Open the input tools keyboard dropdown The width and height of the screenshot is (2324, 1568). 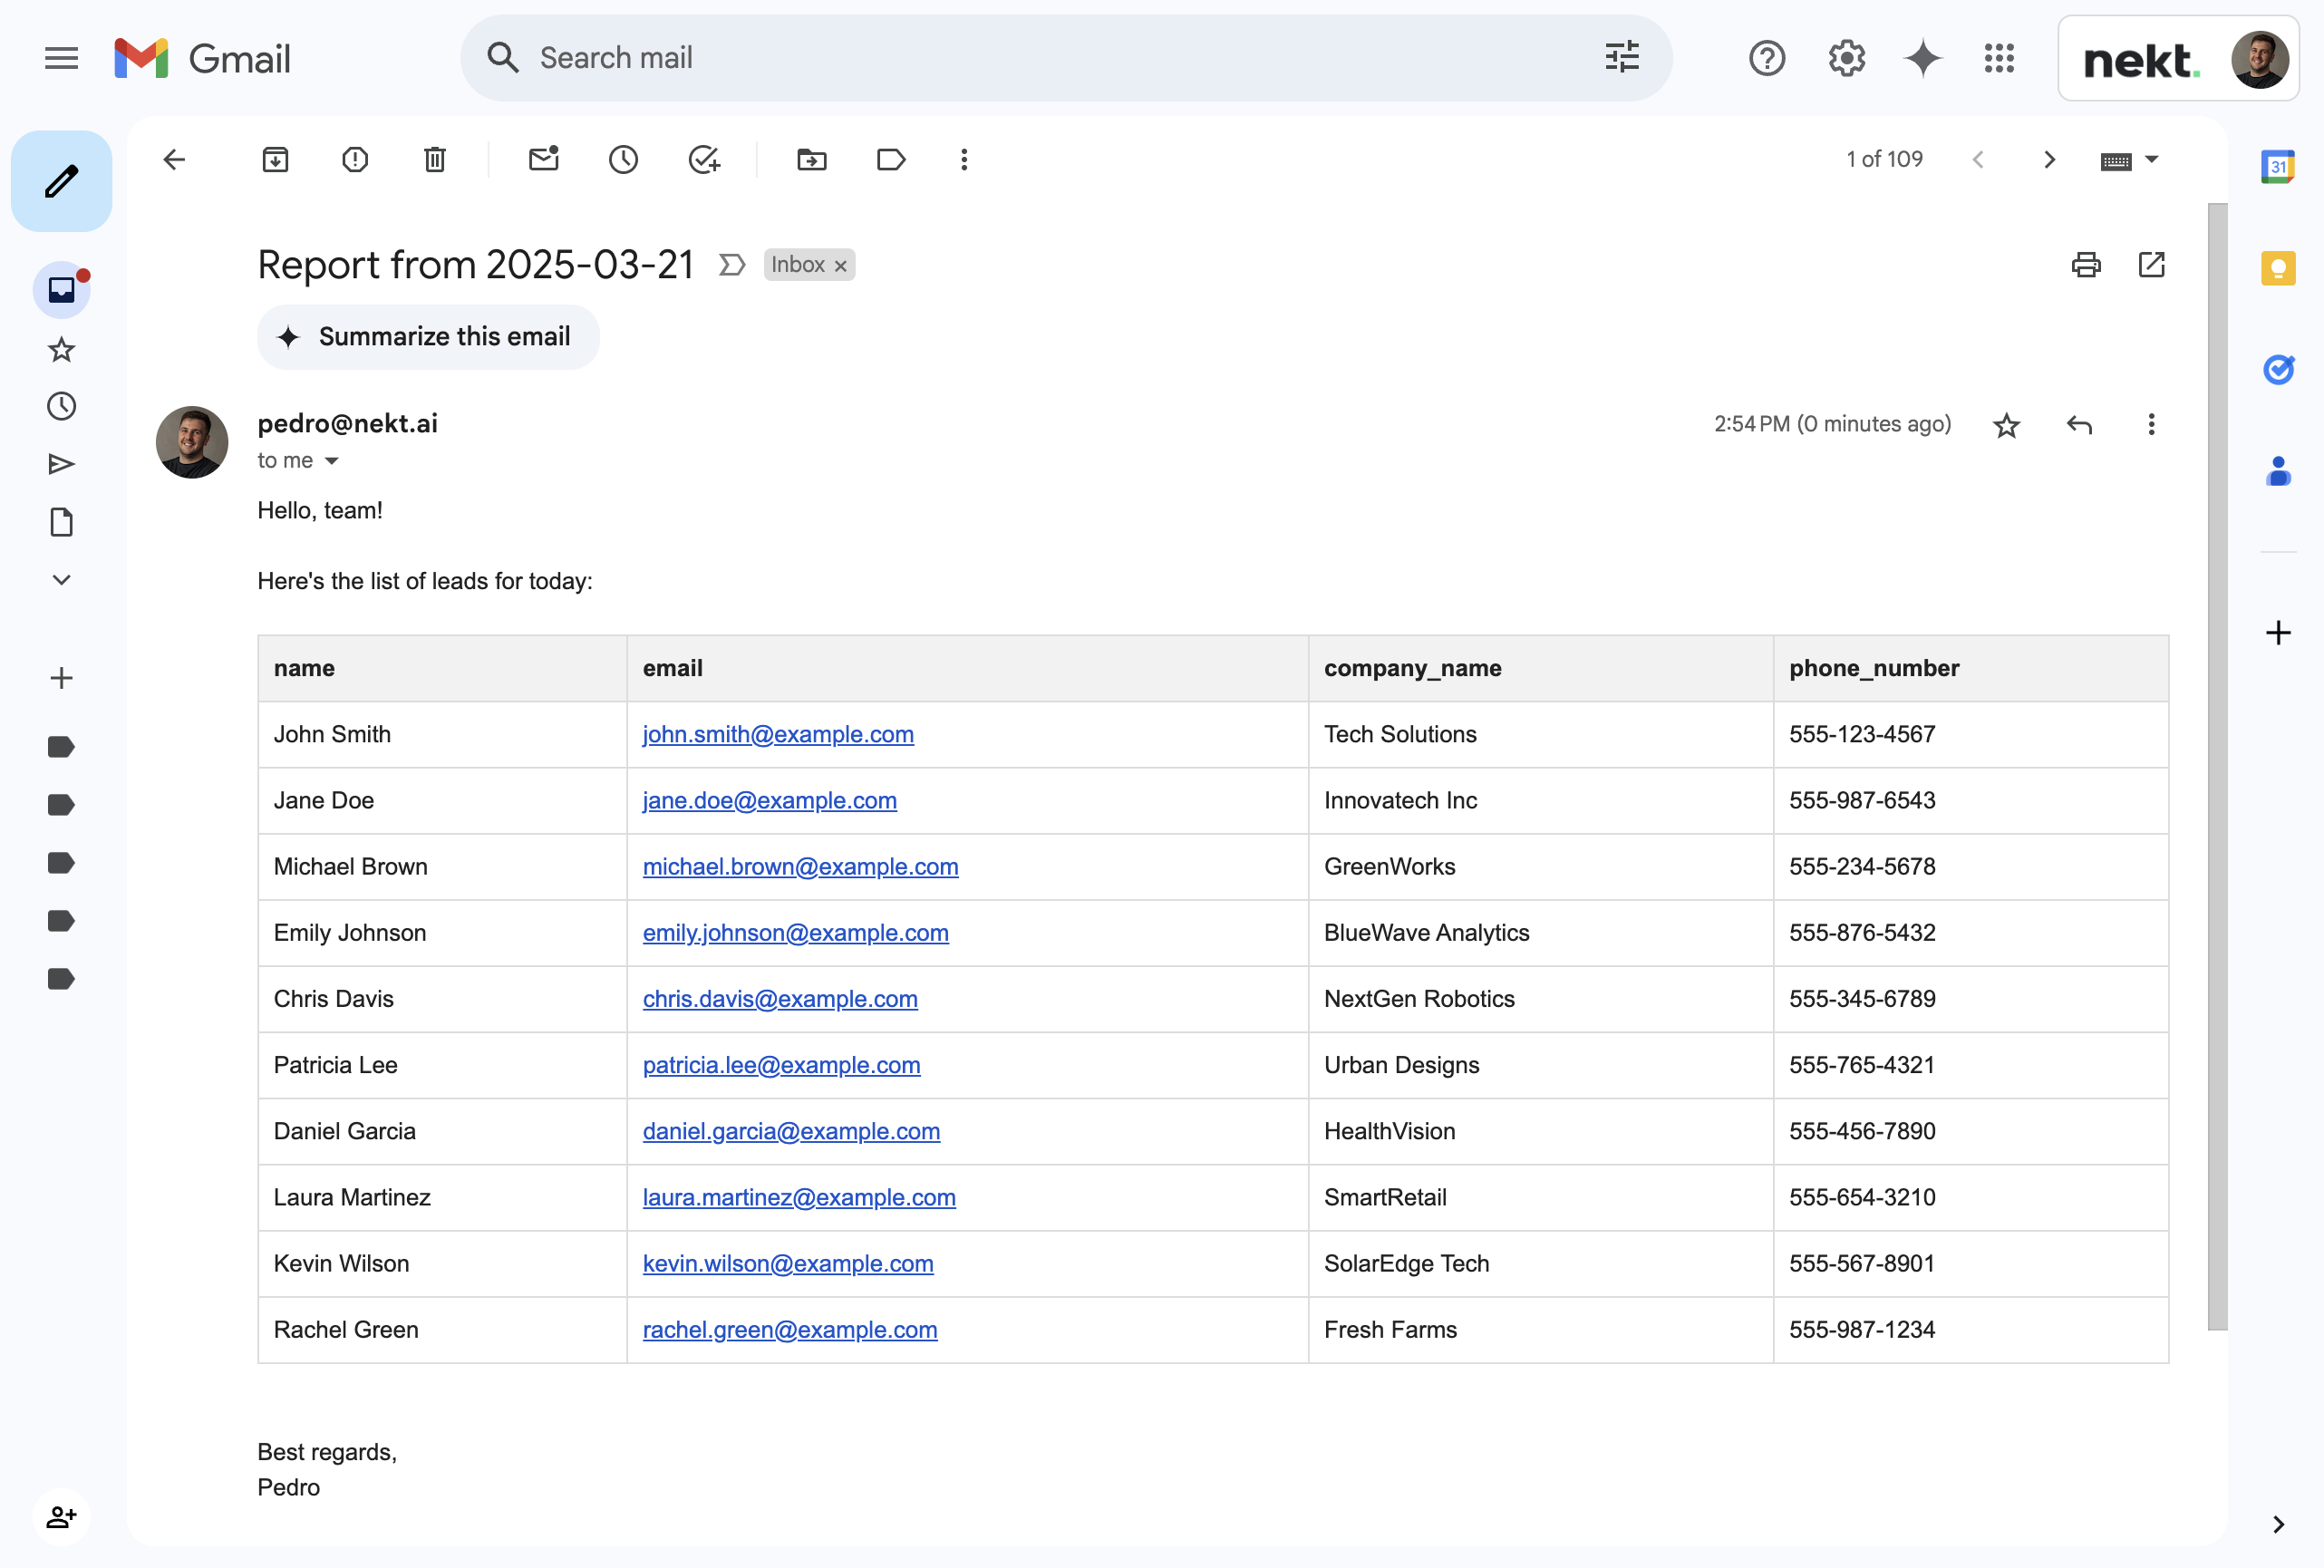[2152, 160]
